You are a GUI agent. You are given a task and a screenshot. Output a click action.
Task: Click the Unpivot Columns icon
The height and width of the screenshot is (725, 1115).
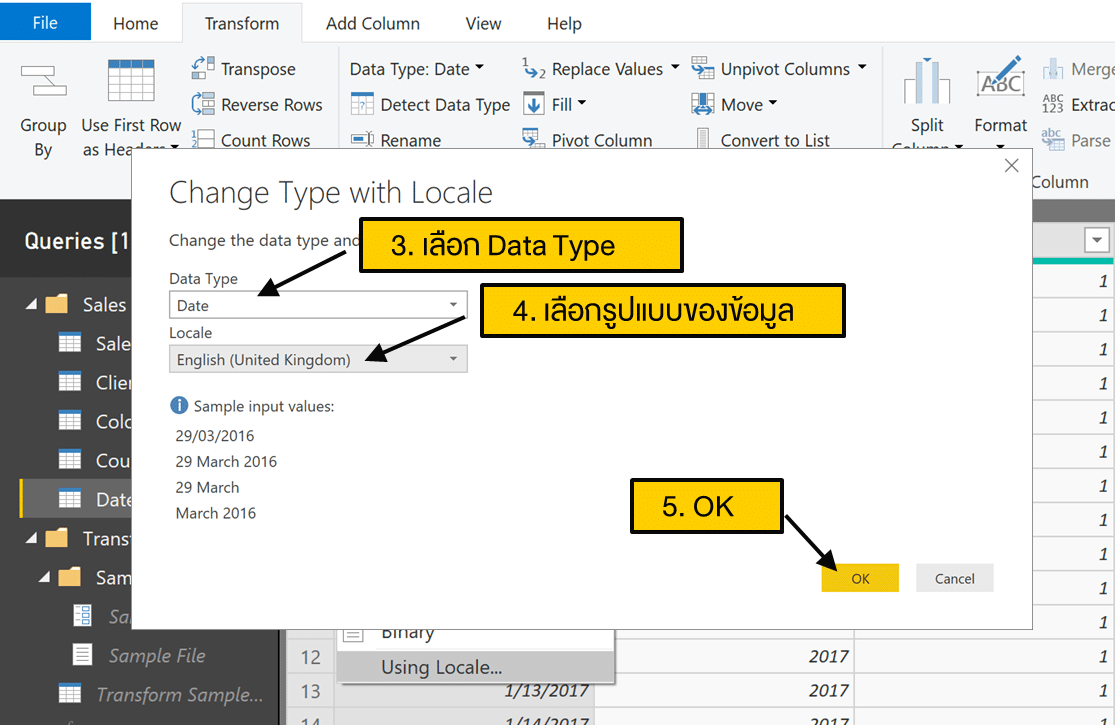703,69
